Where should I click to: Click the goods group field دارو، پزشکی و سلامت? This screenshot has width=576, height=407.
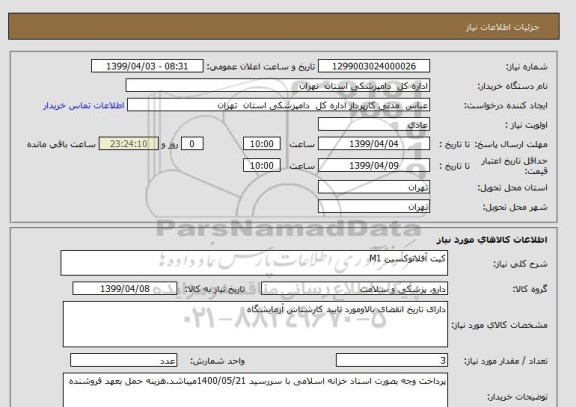click(354, 289)
